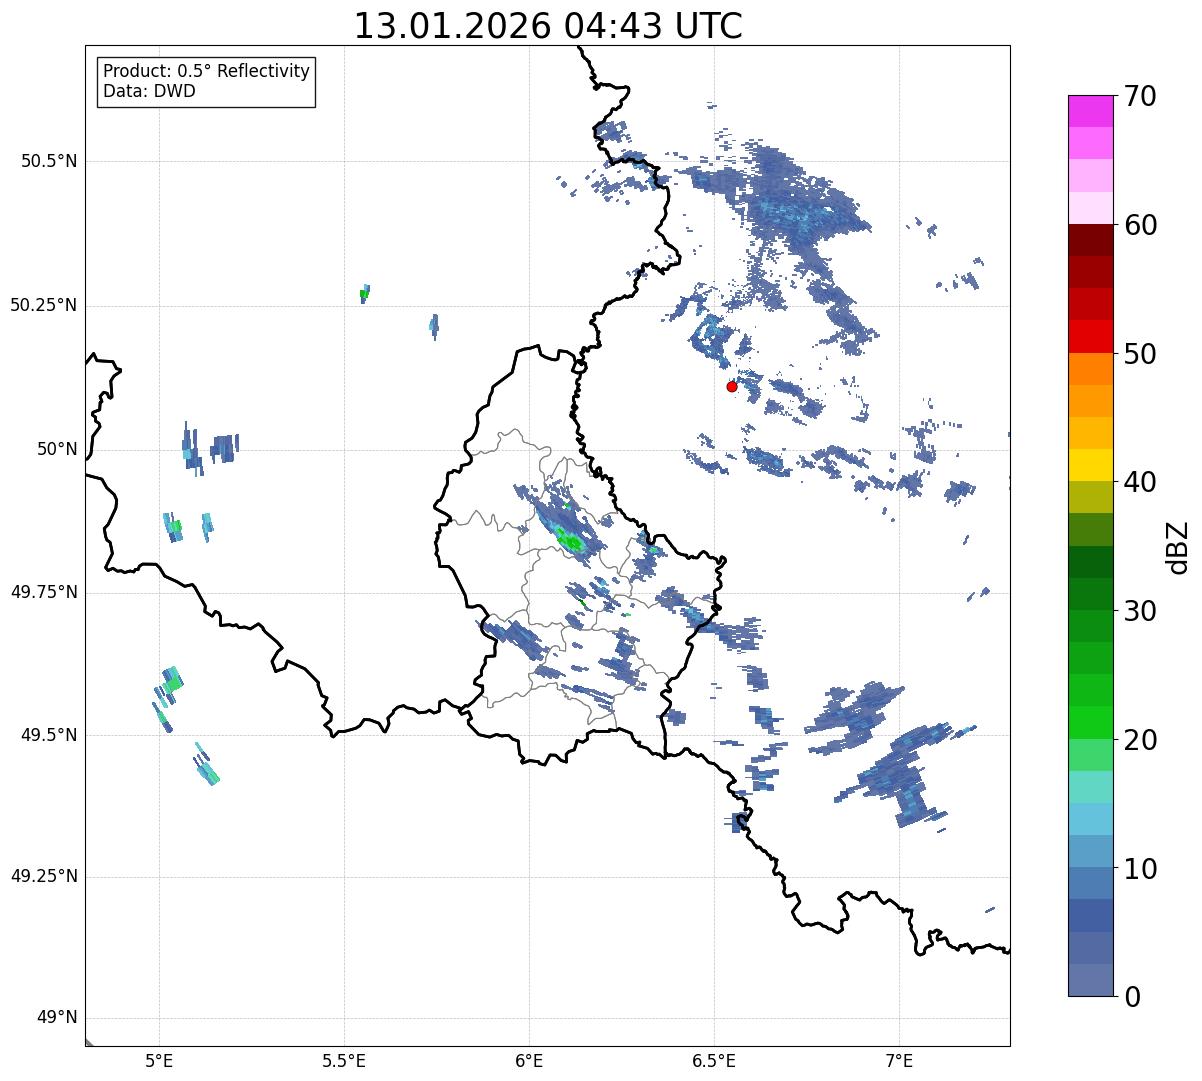Click the small green echo near 50.25°N 5.5°E
The image size is (1202, 1081).
(364, 294)
